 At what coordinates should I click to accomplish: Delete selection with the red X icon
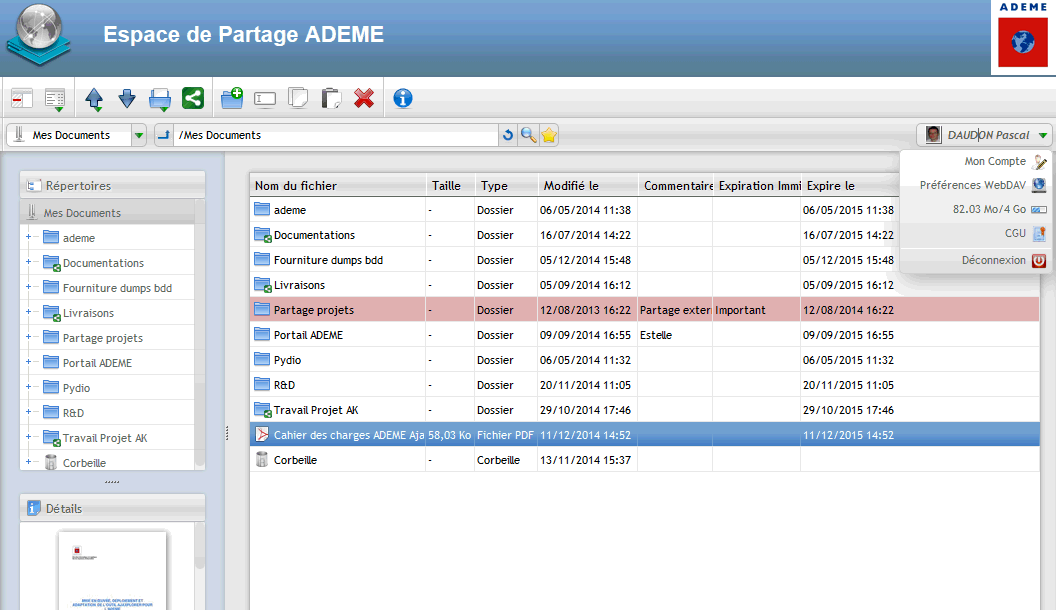pyautogui.click(x=364, y=98)
